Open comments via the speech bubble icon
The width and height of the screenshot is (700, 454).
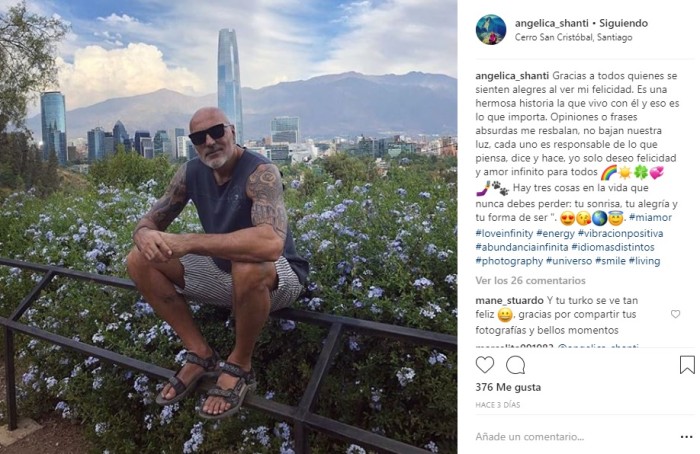tap(515, 365)
